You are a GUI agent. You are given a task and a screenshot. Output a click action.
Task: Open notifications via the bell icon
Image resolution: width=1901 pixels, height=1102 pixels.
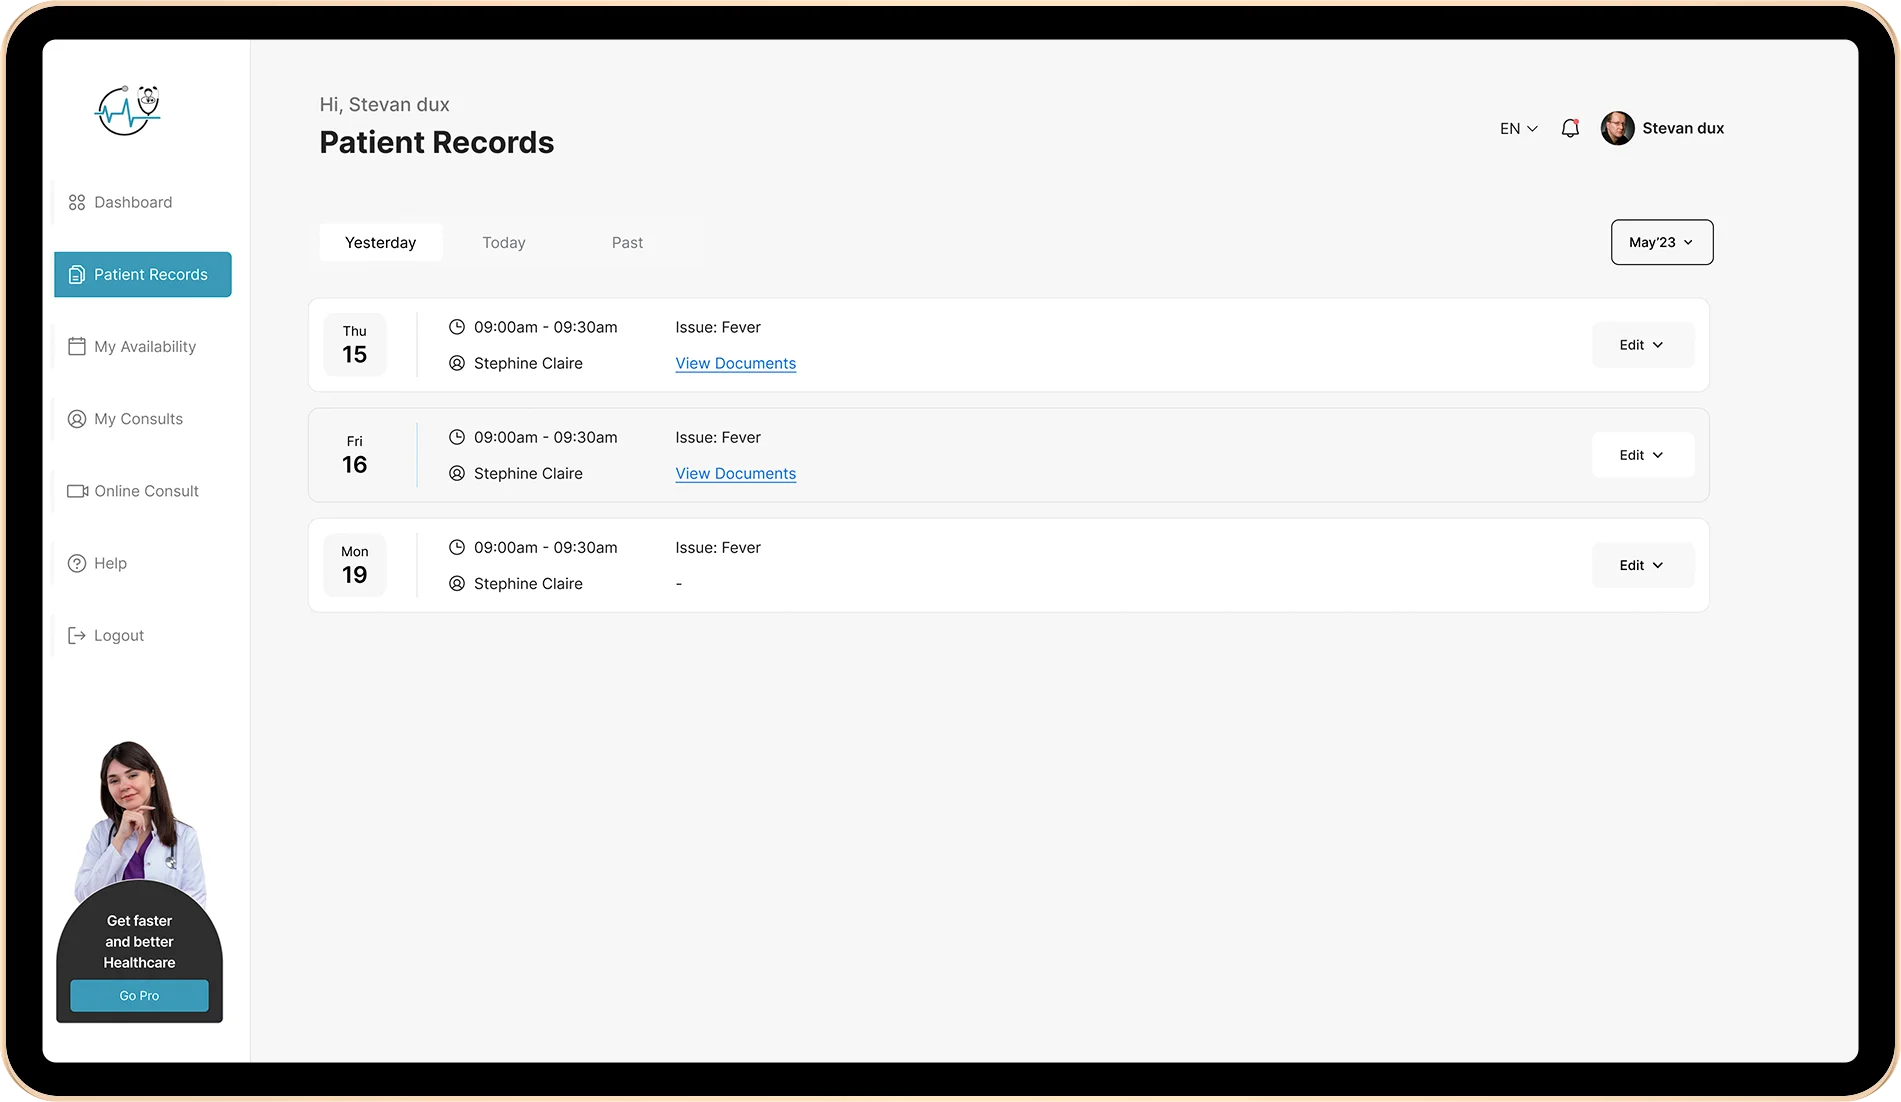point(1570,128)
